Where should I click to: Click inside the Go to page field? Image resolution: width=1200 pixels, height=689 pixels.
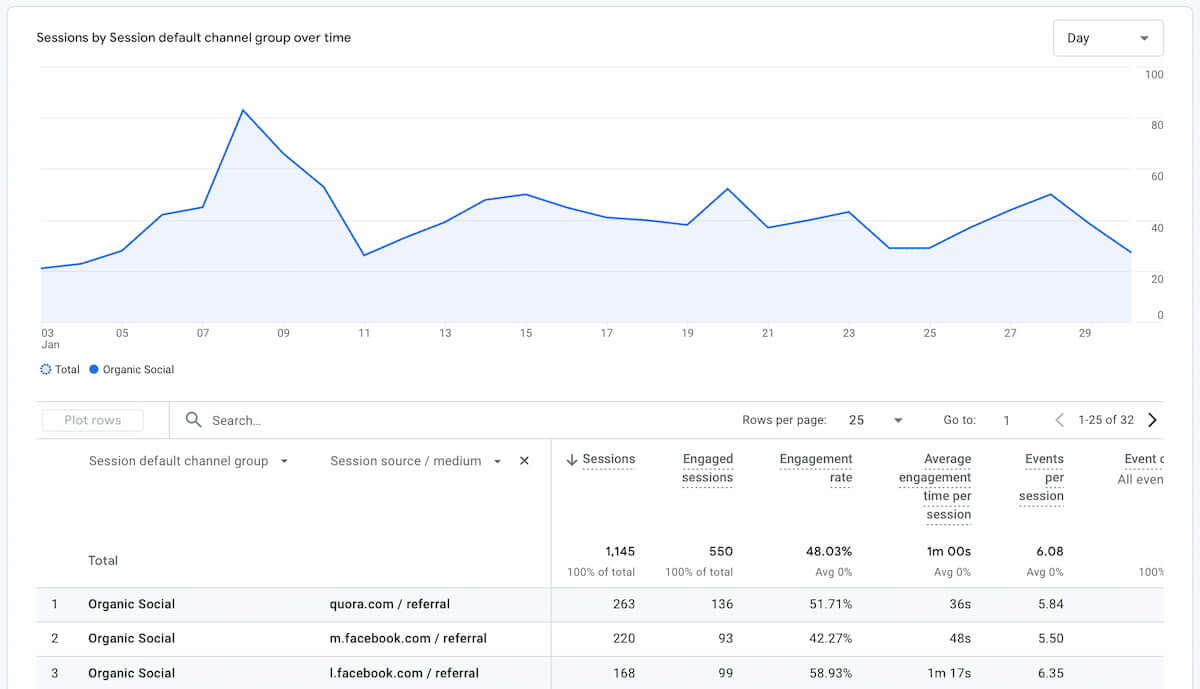point(1006,420)
